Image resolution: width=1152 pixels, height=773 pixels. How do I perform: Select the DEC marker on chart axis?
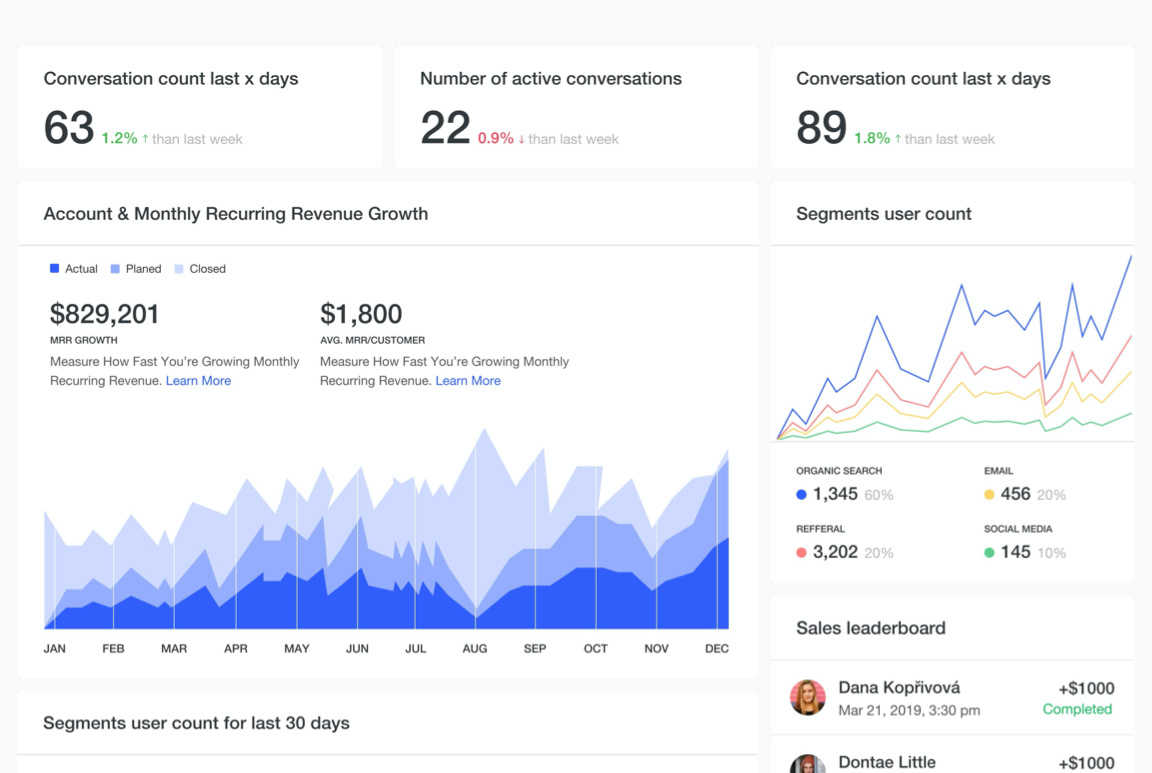click(716, 649)
